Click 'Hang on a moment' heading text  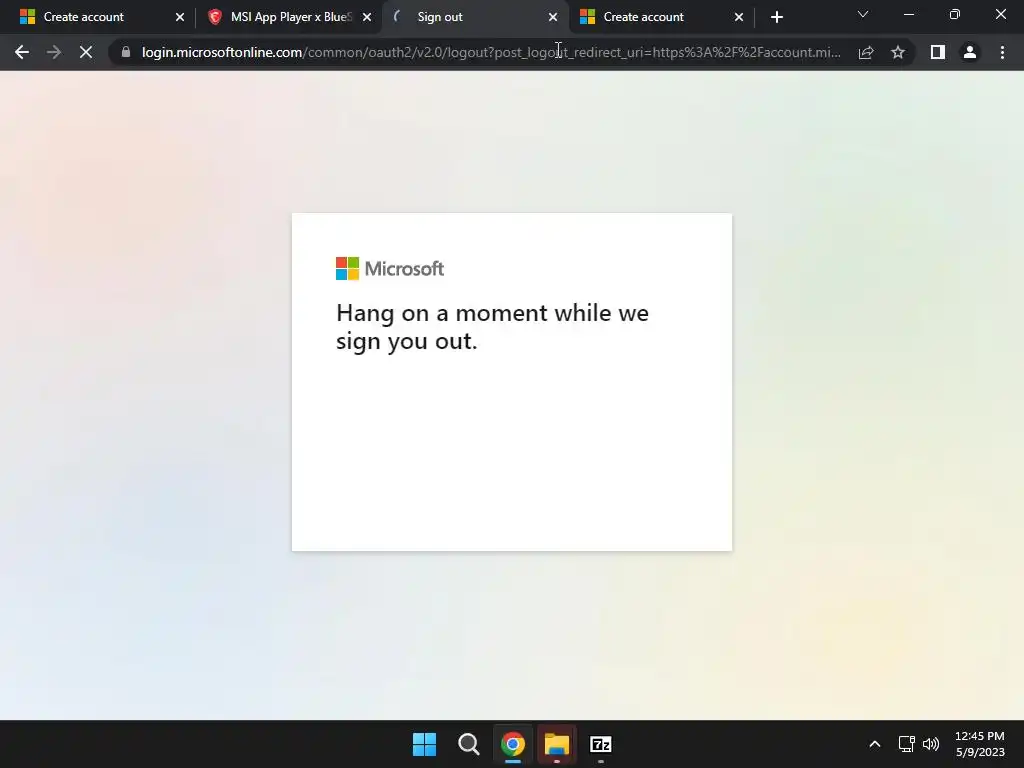[492, 327]
